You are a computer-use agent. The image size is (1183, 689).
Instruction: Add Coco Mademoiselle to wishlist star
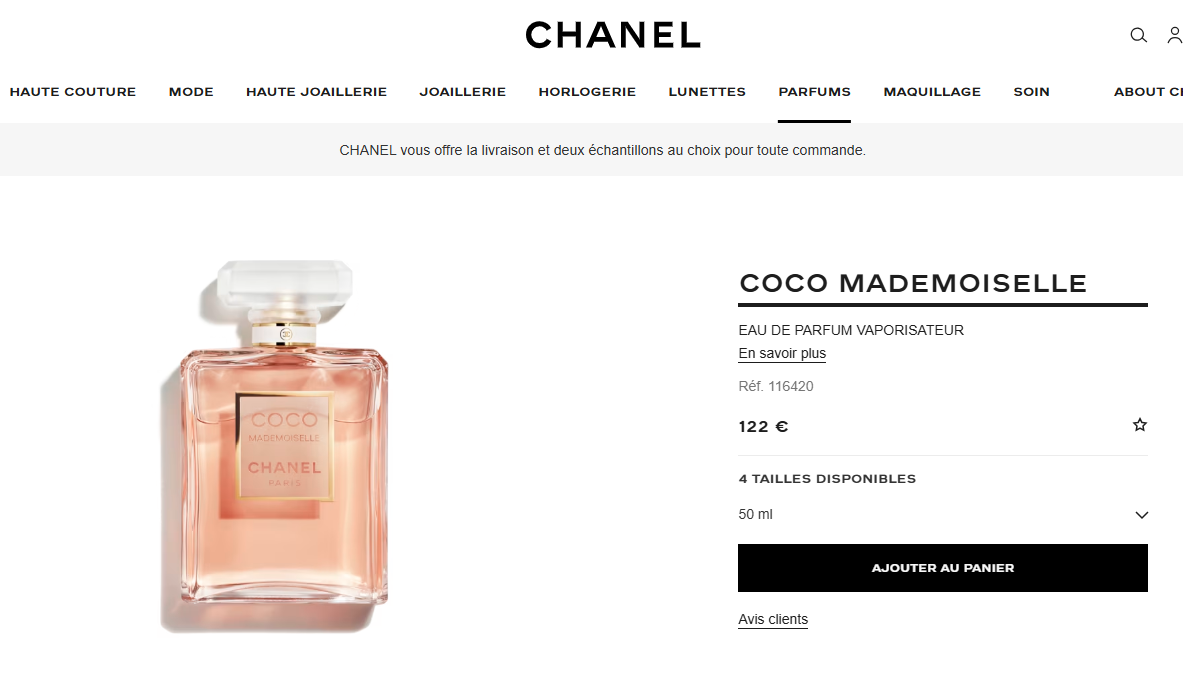(1139, 425)
